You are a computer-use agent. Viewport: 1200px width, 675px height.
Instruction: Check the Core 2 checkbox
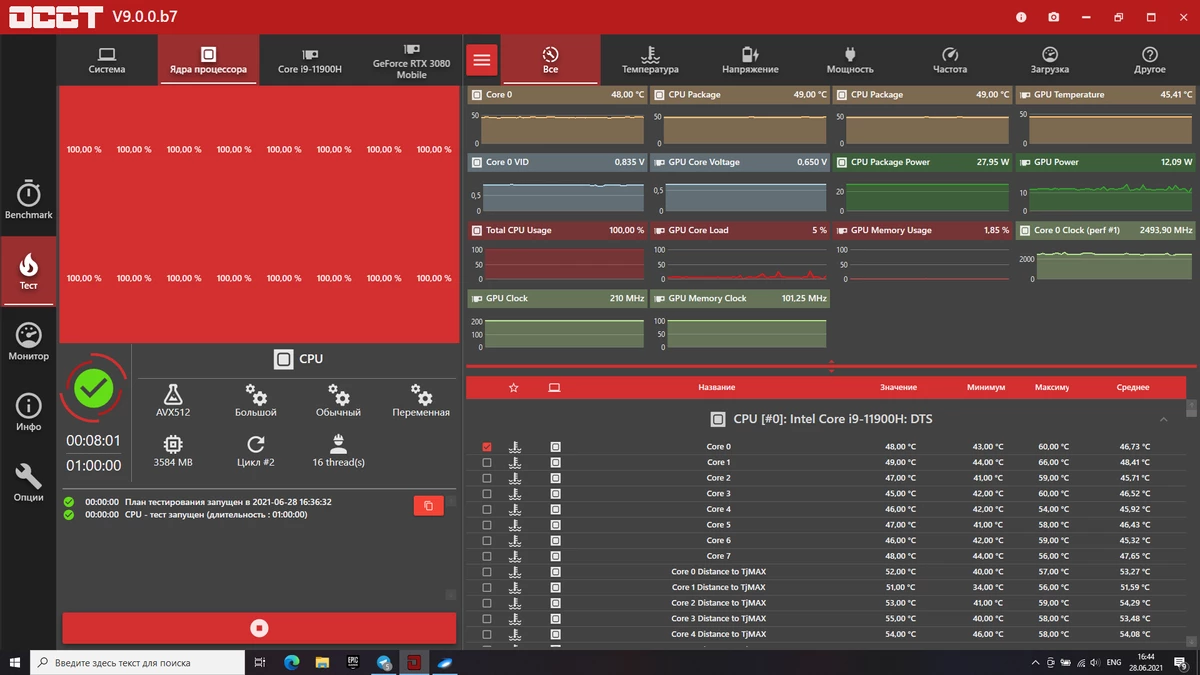point(487,478)
